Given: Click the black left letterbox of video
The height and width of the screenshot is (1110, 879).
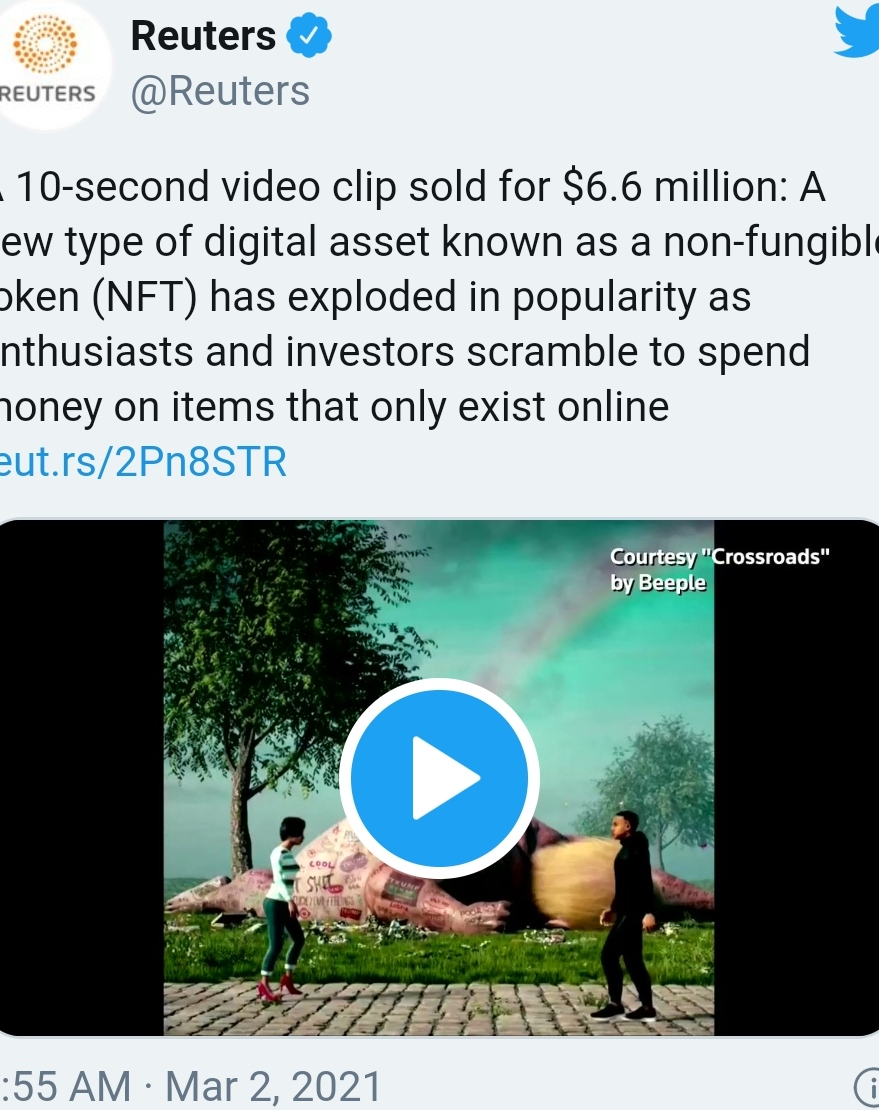Looking at the screenshot, I should (81, 778).
